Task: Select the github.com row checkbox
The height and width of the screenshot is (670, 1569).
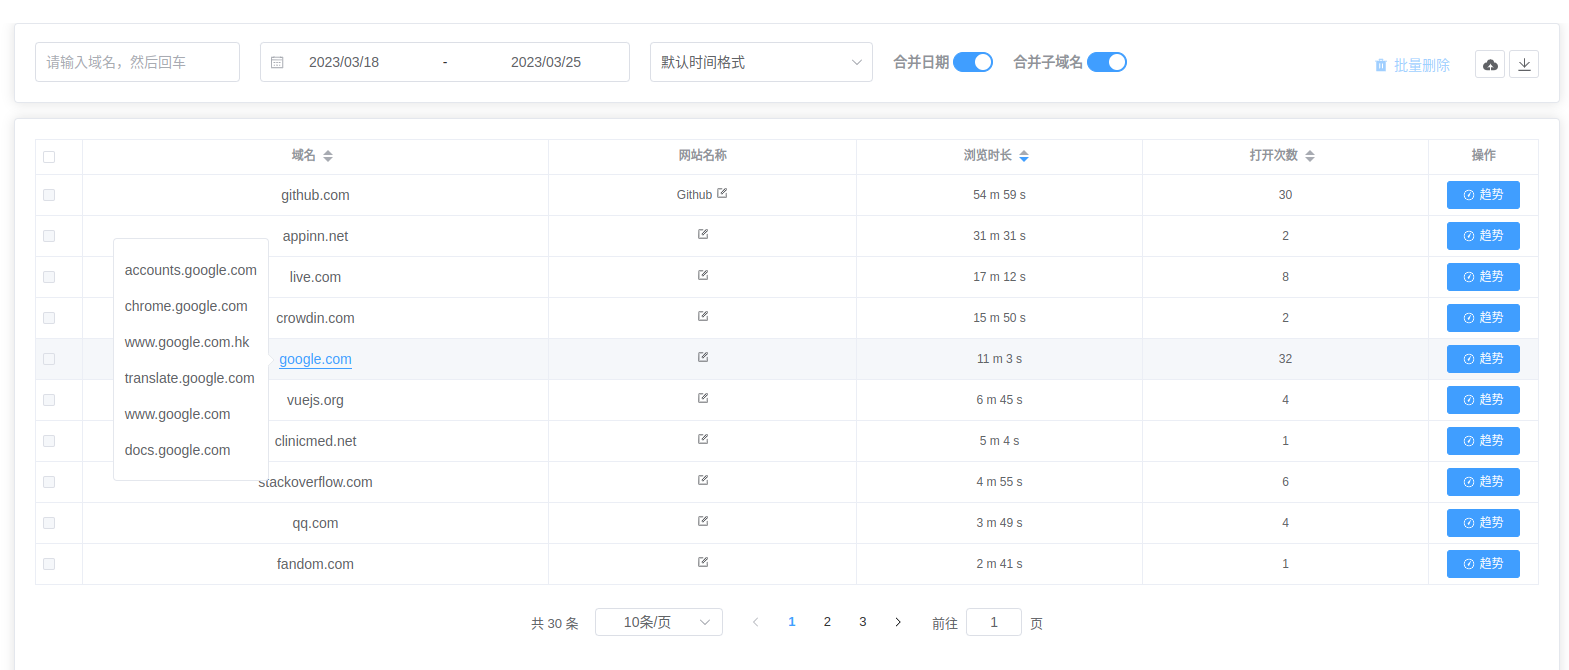Action: tap(49, 195)
